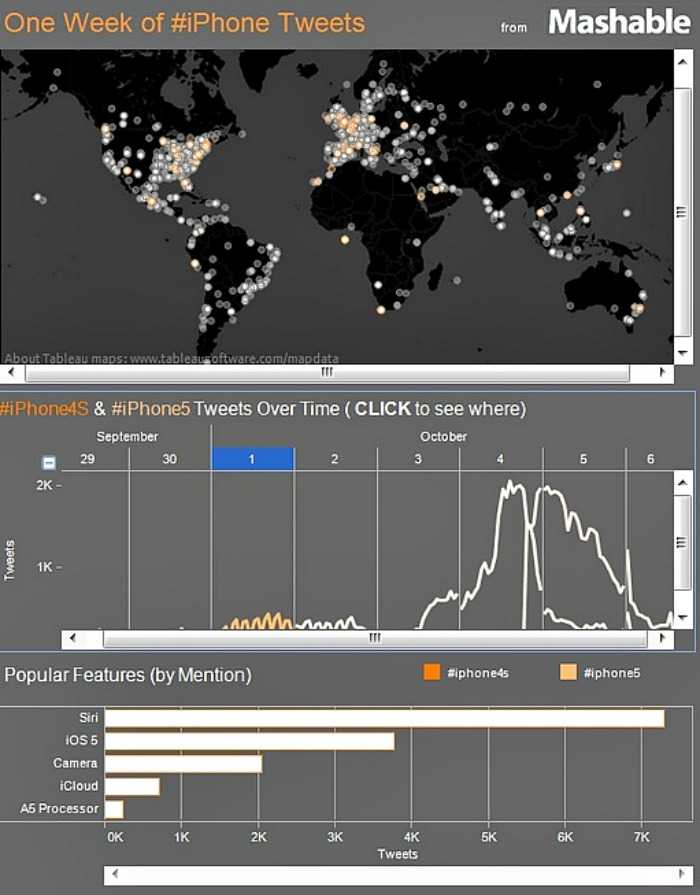The width and height of the screenshot is (700, 895).
Task: Select the September 30 date header
Action: tap(169, 459)
